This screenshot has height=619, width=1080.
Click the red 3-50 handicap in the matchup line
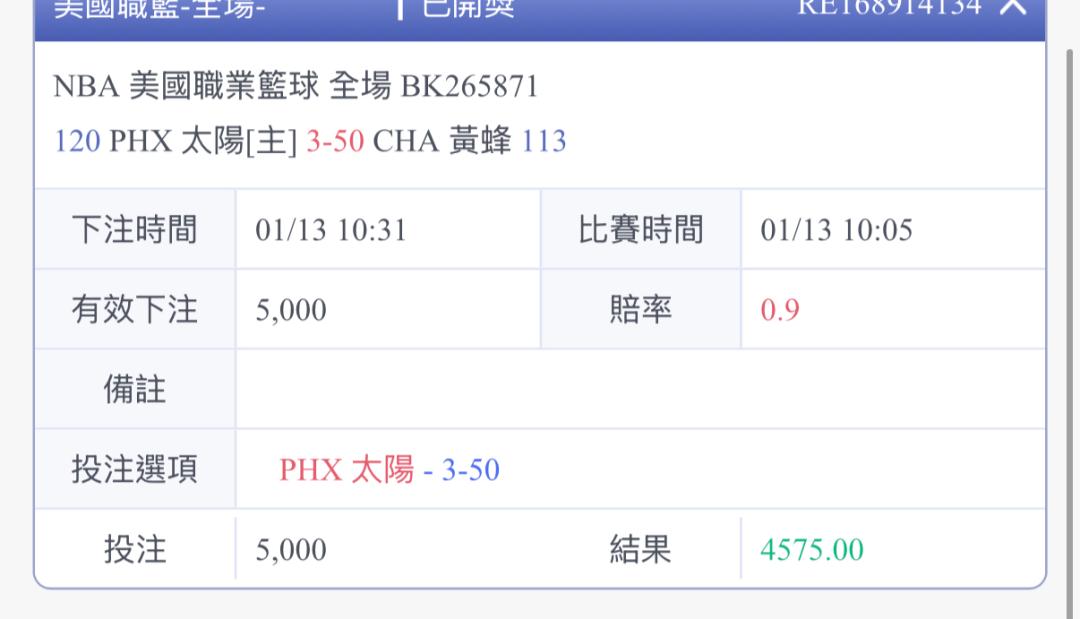point(334,142)
